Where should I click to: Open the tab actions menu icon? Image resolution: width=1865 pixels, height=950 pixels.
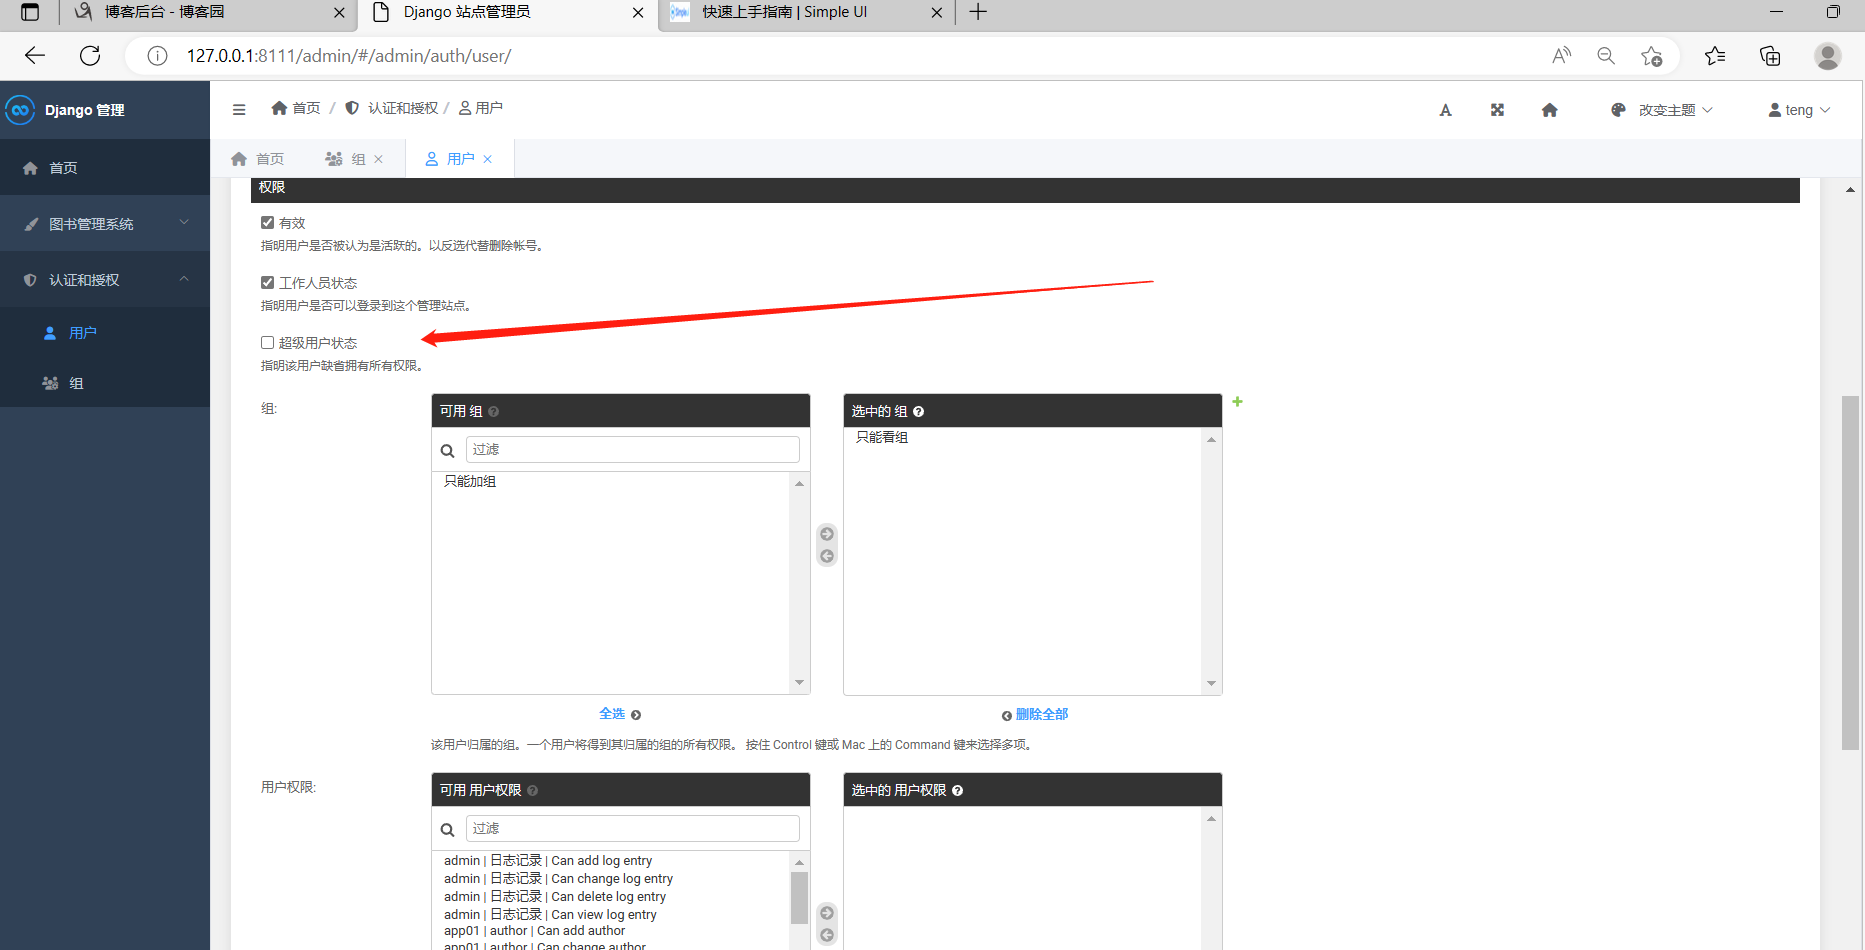30,12
